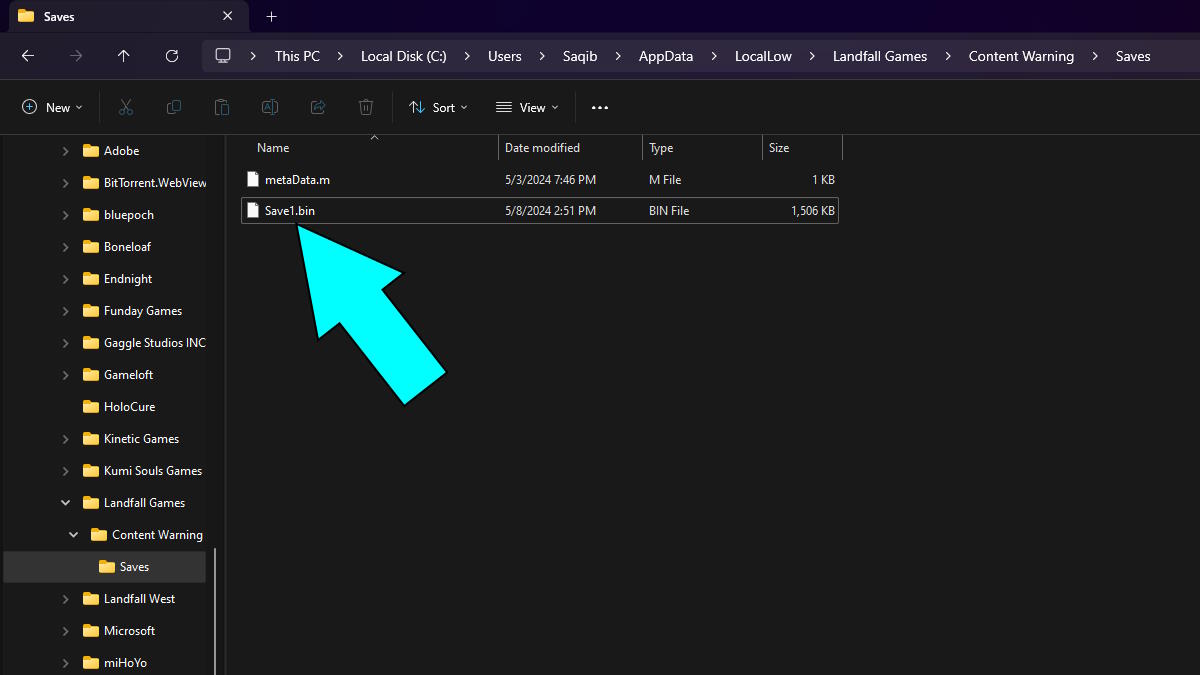Go to This PC in the address bar
Screen dimensions: 1200x675
click(296, 56)
